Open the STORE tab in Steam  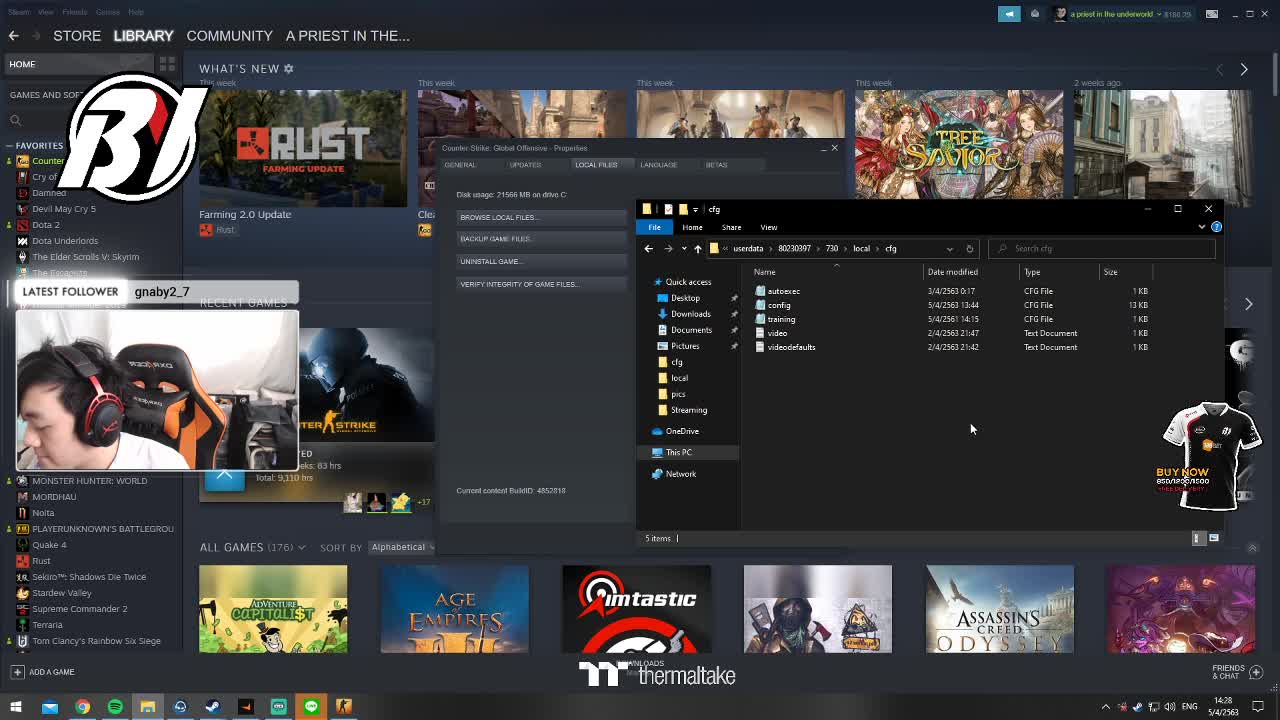point(77,36)
